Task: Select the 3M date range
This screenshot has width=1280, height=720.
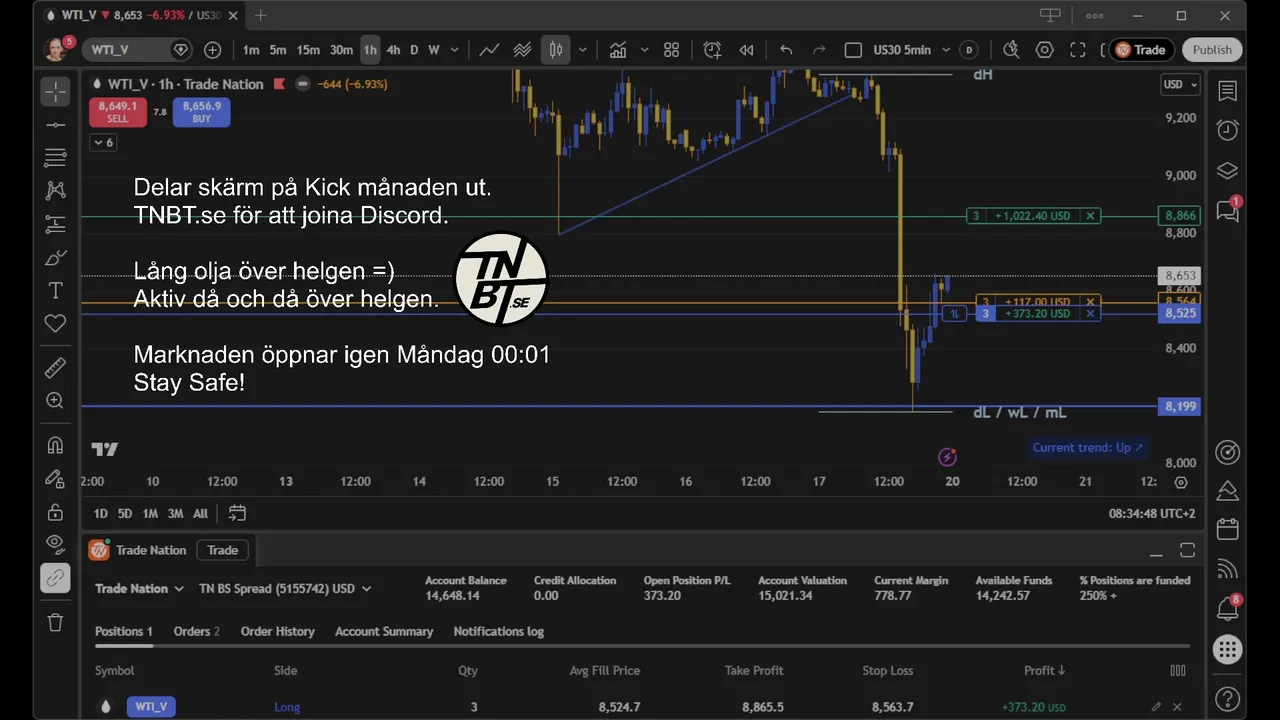Action: click(175, 513)
